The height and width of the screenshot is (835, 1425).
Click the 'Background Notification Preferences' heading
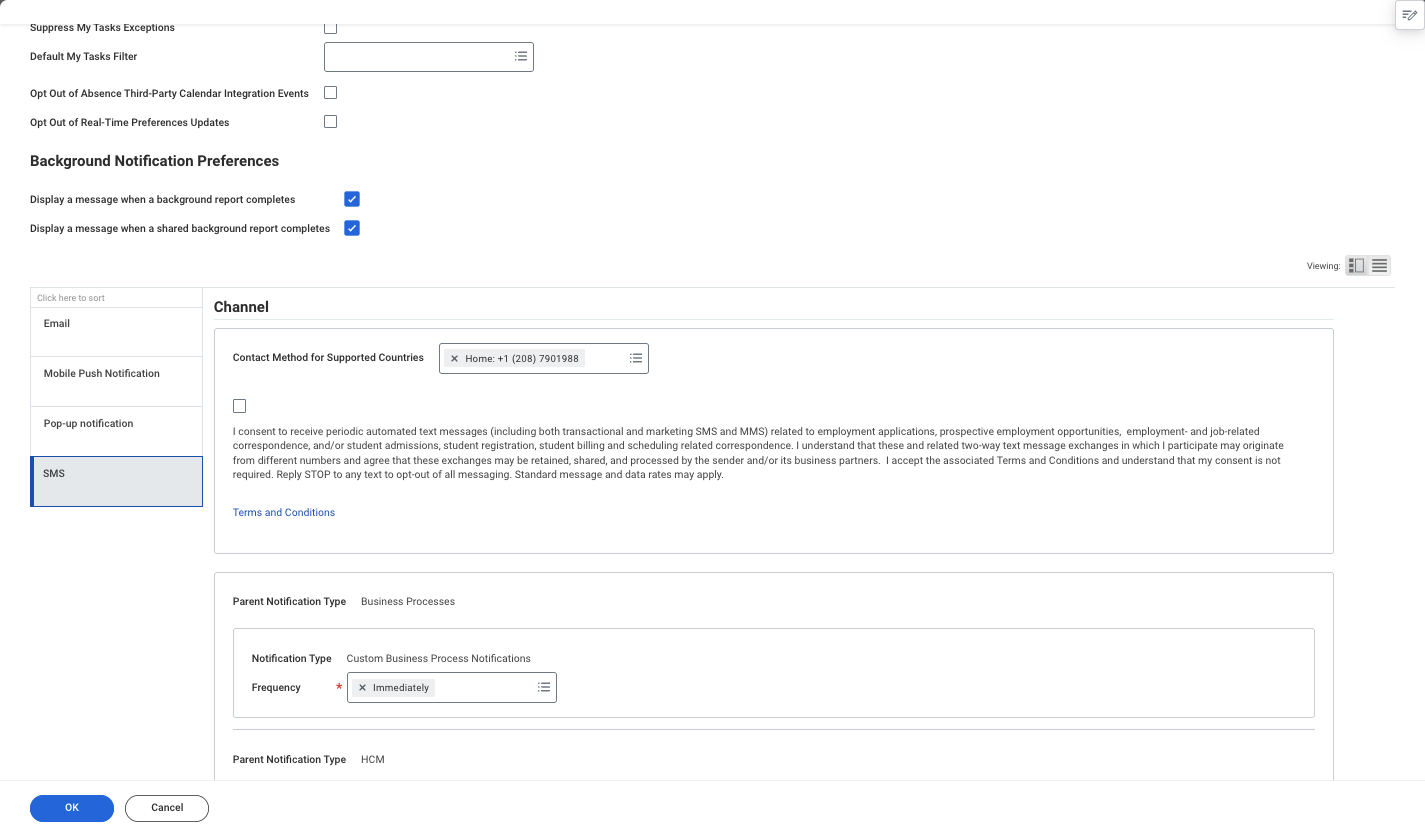155,161
